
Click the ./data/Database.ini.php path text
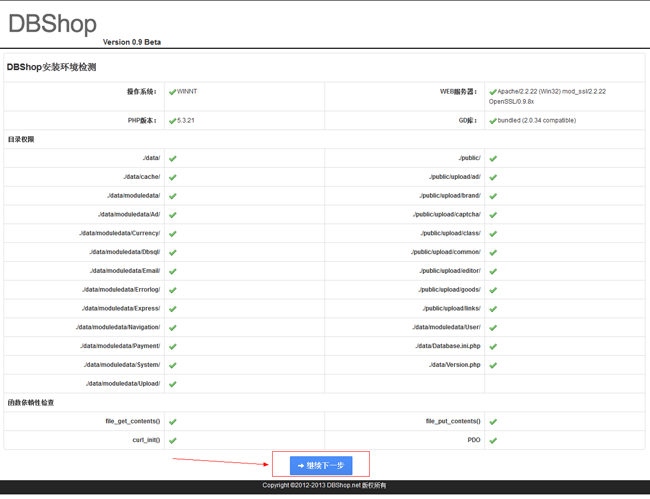coord(448,346)
